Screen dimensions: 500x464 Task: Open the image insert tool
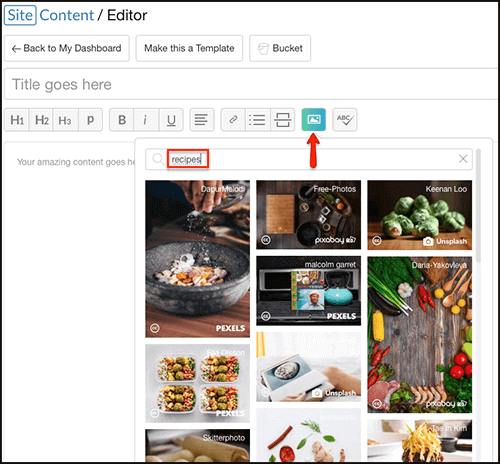[314, 120]
